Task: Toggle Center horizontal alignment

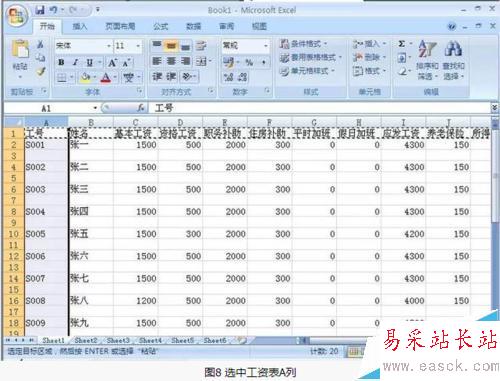Action: coord(171,61)
